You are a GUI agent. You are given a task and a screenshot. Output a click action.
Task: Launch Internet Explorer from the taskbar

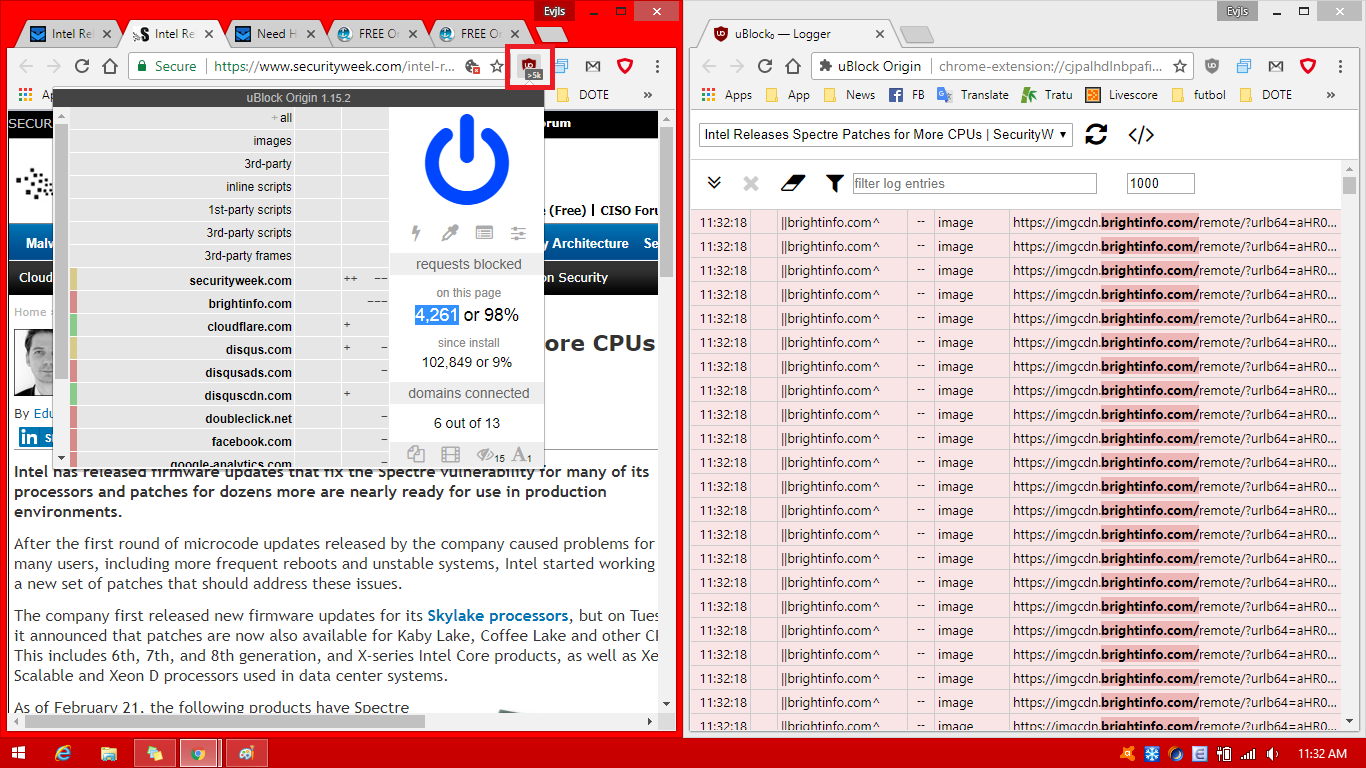point(65,753)
